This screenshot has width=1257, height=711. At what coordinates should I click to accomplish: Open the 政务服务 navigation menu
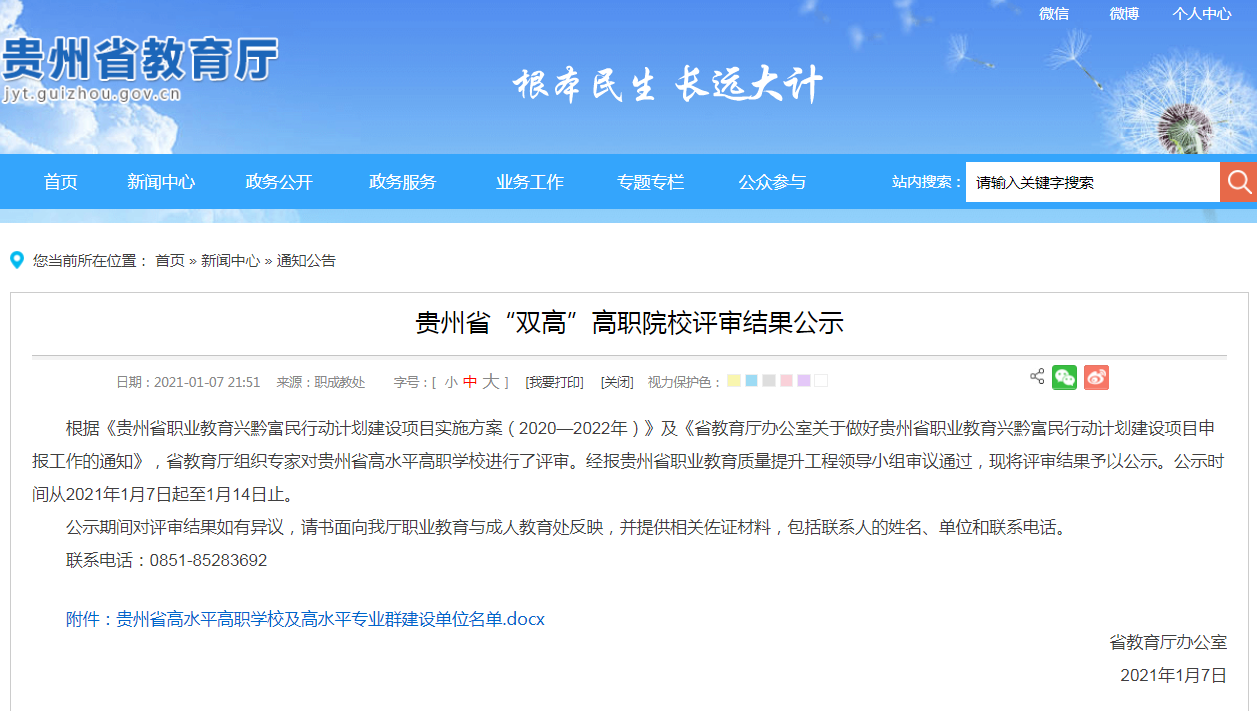pyautogui.click(x=402, y=181)
